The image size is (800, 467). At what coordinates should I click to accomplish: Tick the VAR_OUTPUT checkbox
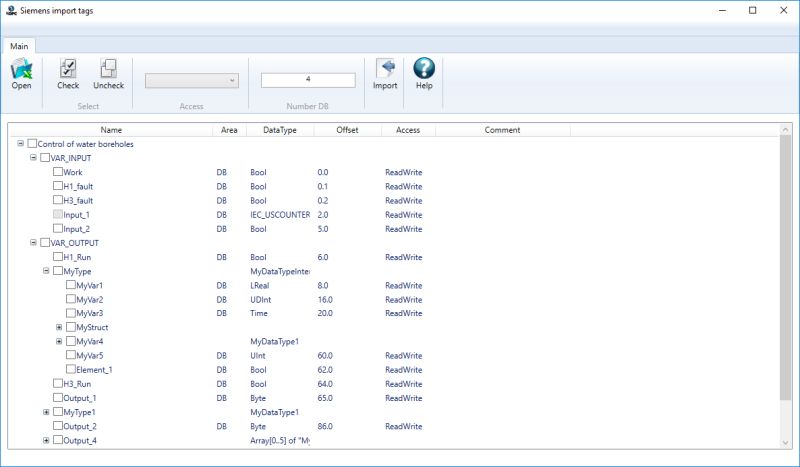pos(45,242)
